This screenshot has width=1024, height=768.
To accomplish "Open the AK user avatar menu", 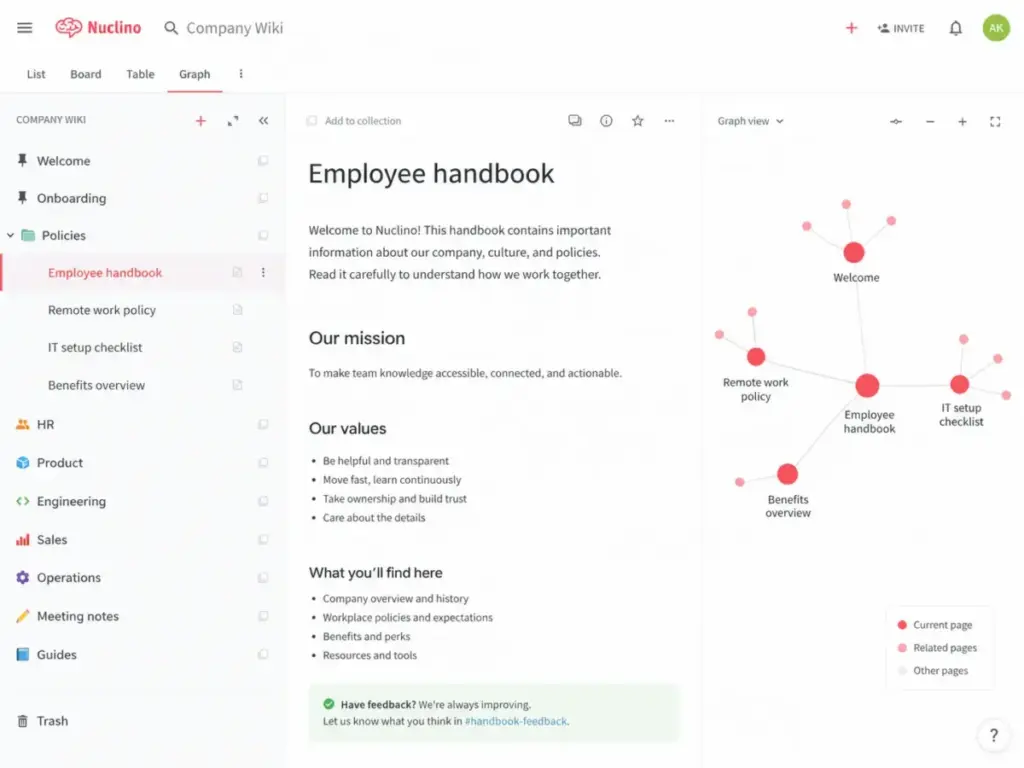I will 996,28.
